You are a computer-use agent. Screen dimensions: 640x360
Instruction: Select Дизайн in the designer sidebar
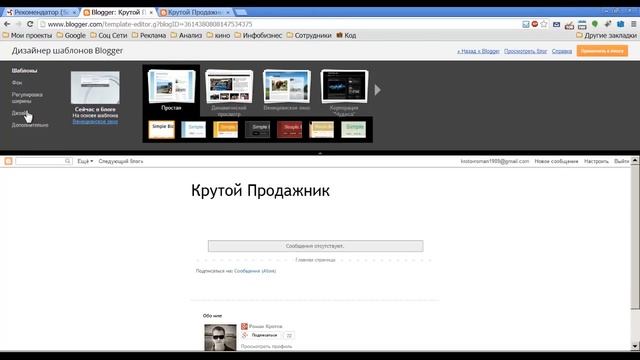click(x=20, y=113)
